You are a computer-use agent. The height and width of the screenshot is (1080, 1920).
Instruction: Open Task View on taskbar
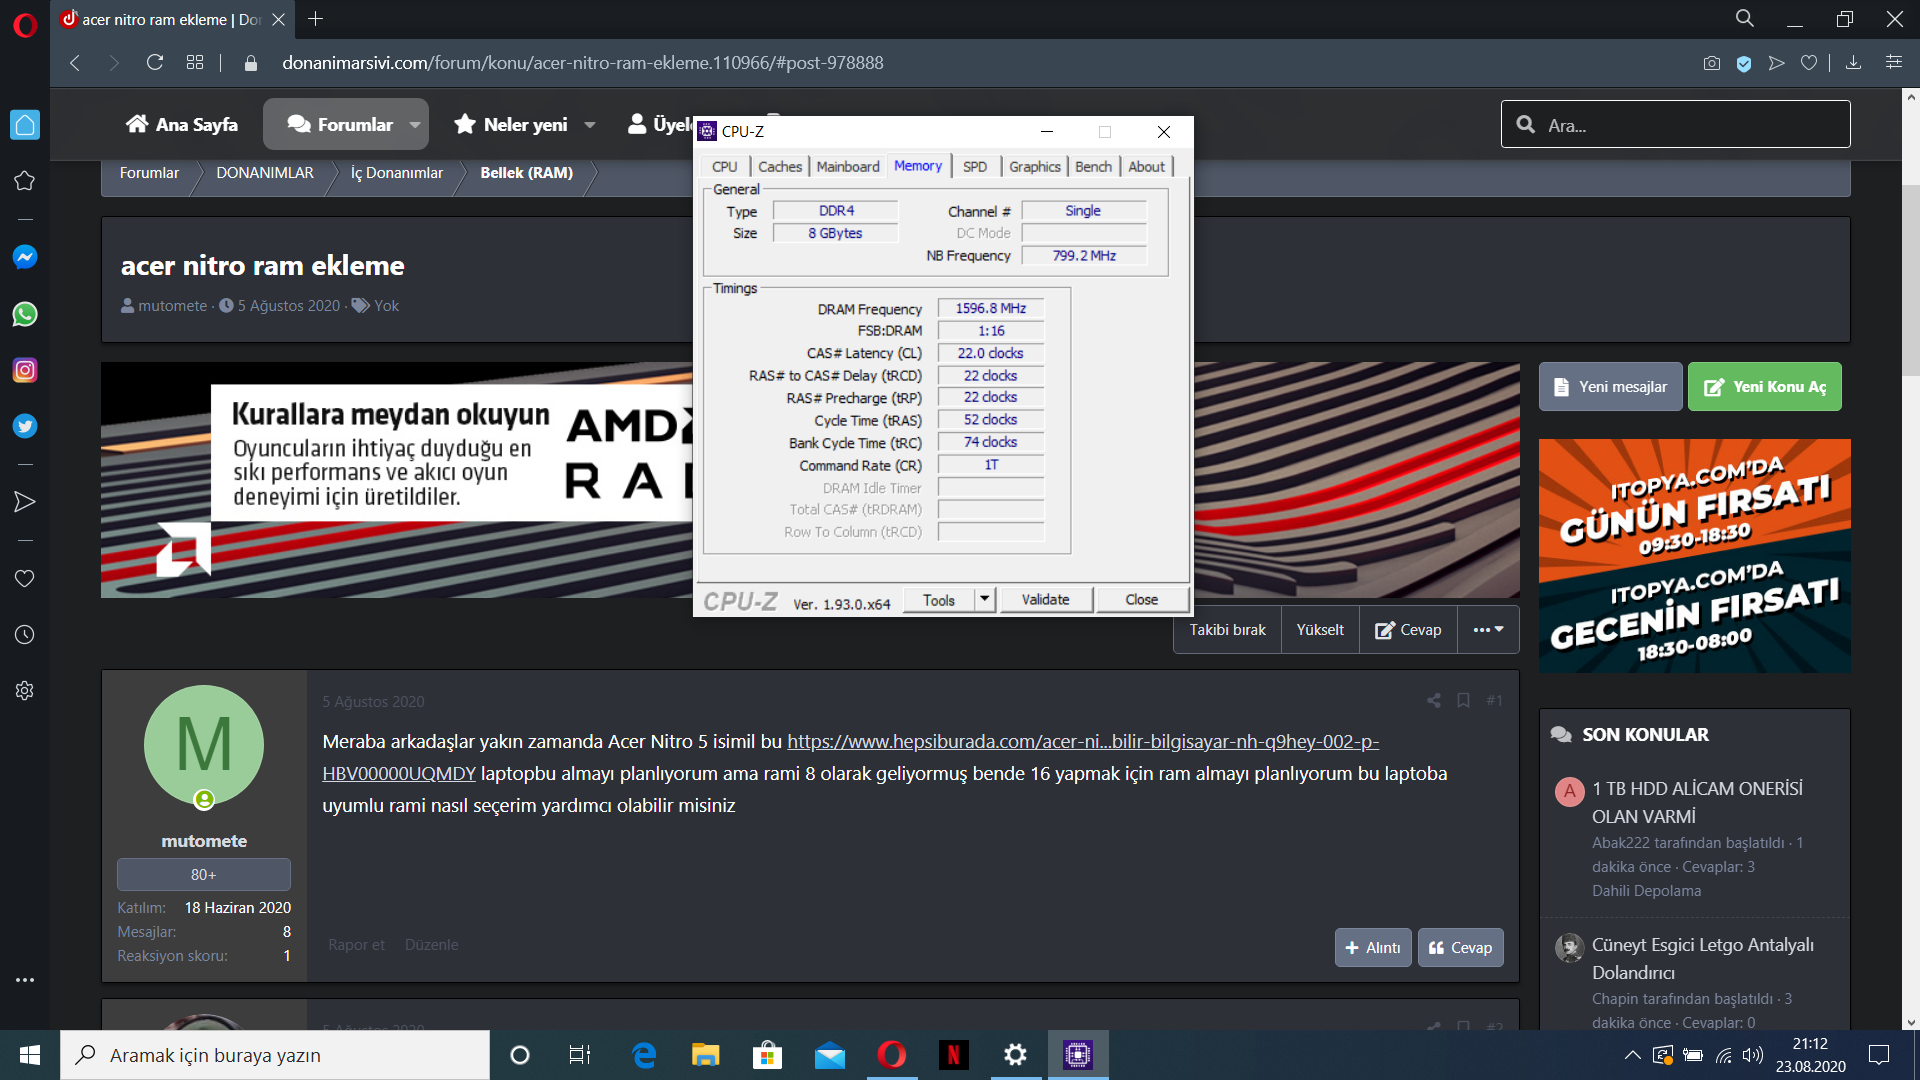pos(580,1055)
